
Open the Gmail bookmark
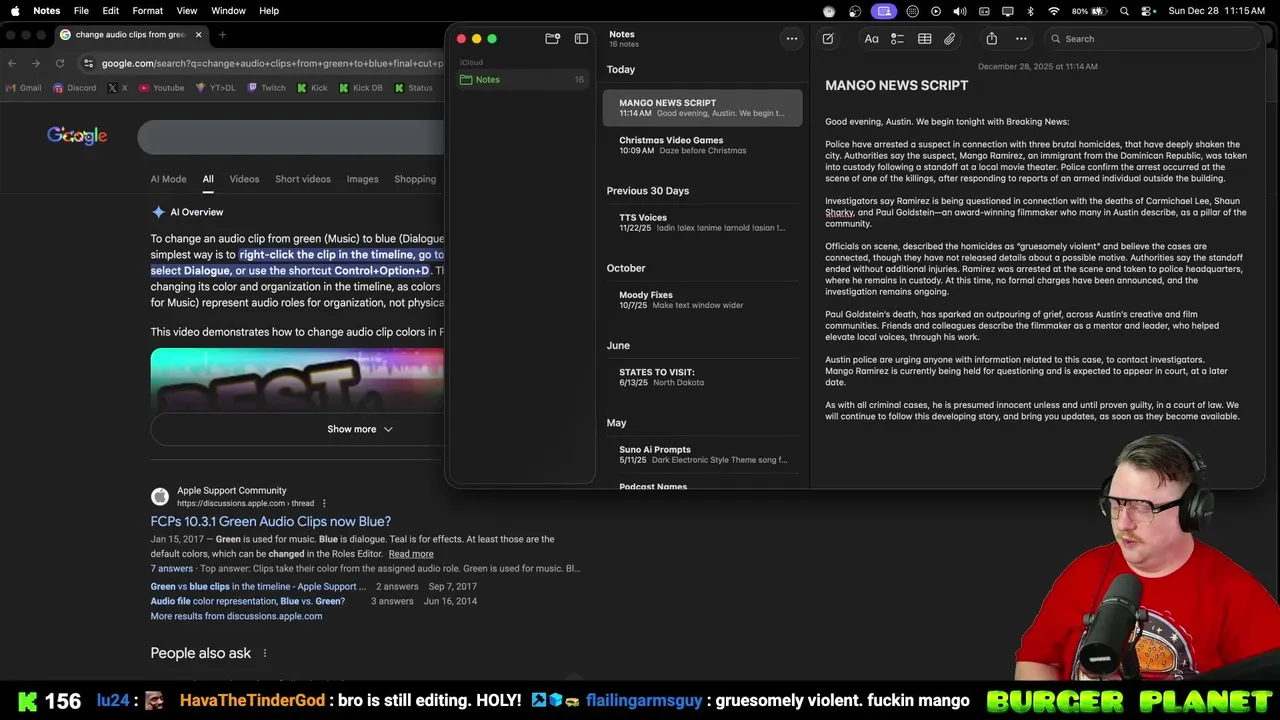pos(24,88)
